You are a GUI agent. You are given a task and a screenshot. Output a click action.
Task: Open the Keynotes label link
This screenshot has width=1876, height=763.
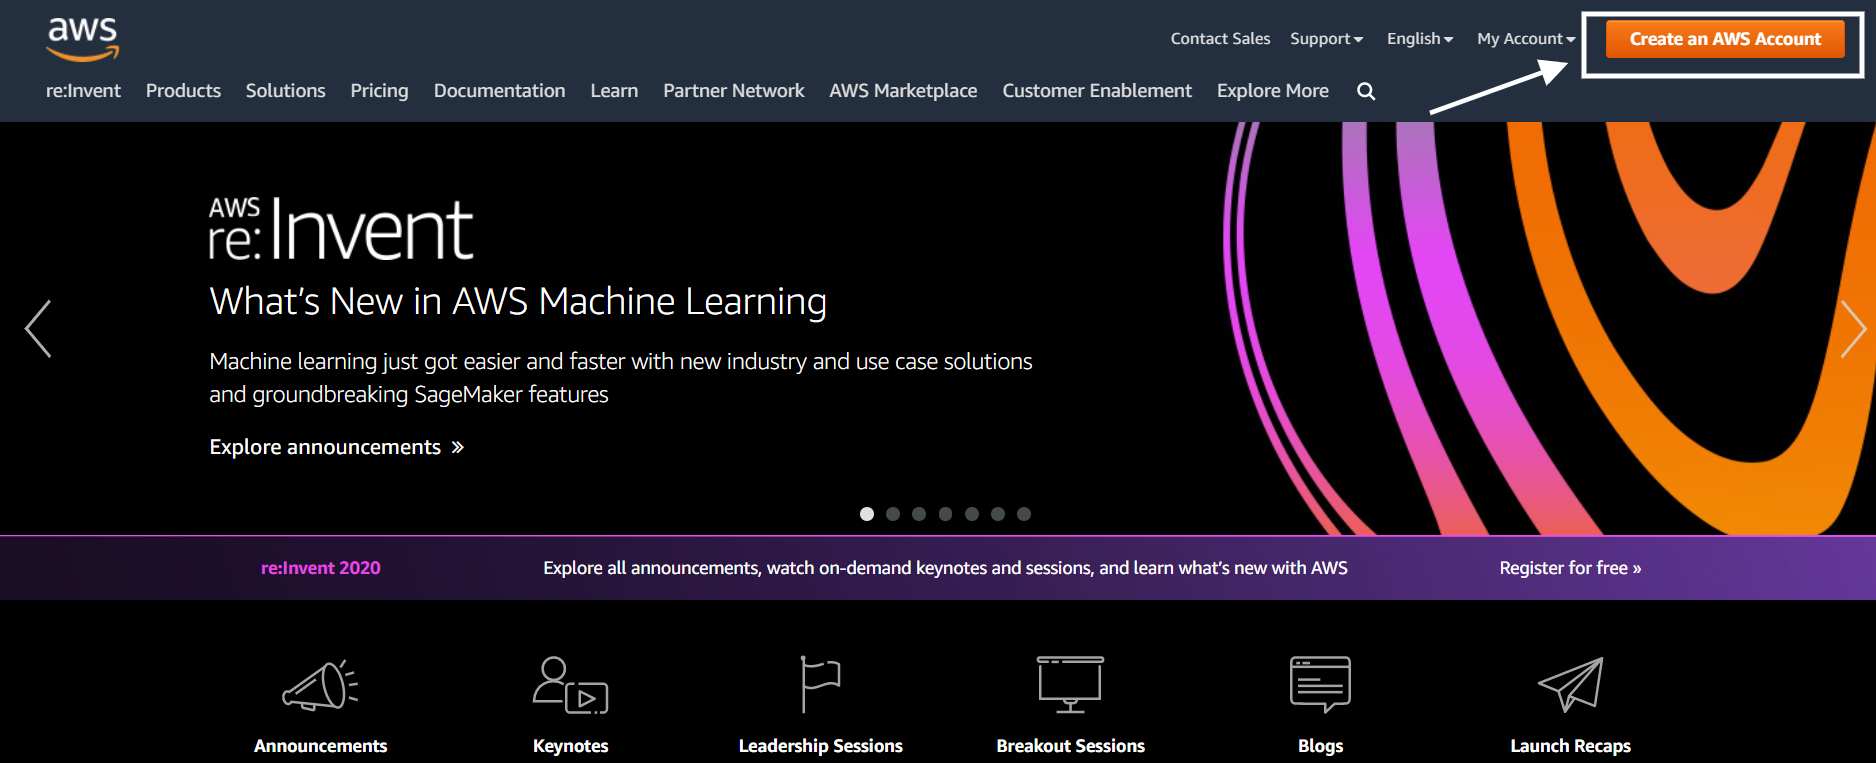570,746
